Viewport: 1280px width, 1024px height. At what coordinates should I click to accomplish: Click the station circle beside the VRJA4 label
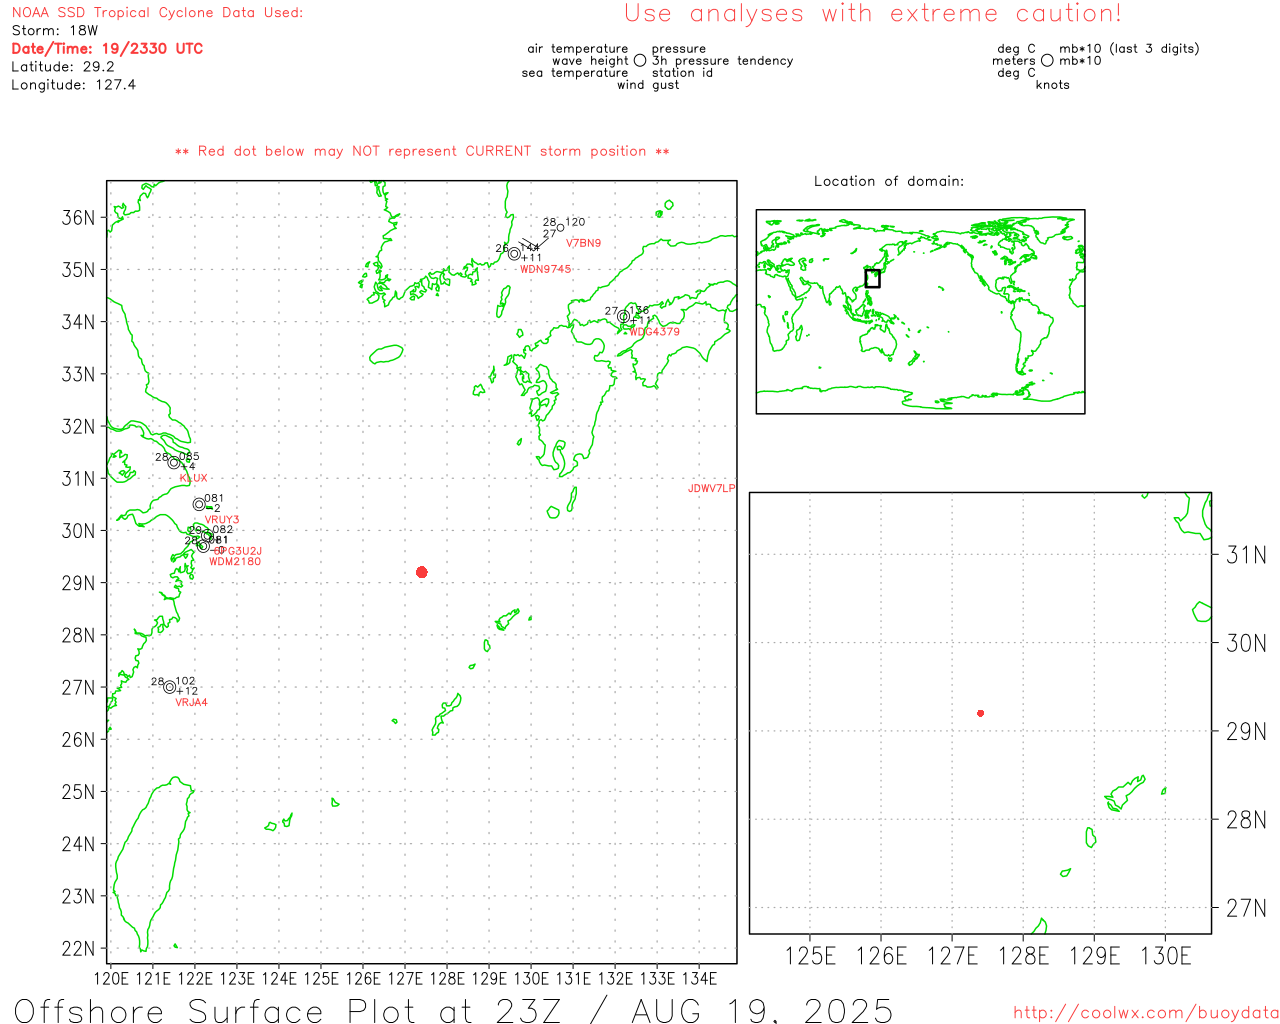(x=170, y=687)
